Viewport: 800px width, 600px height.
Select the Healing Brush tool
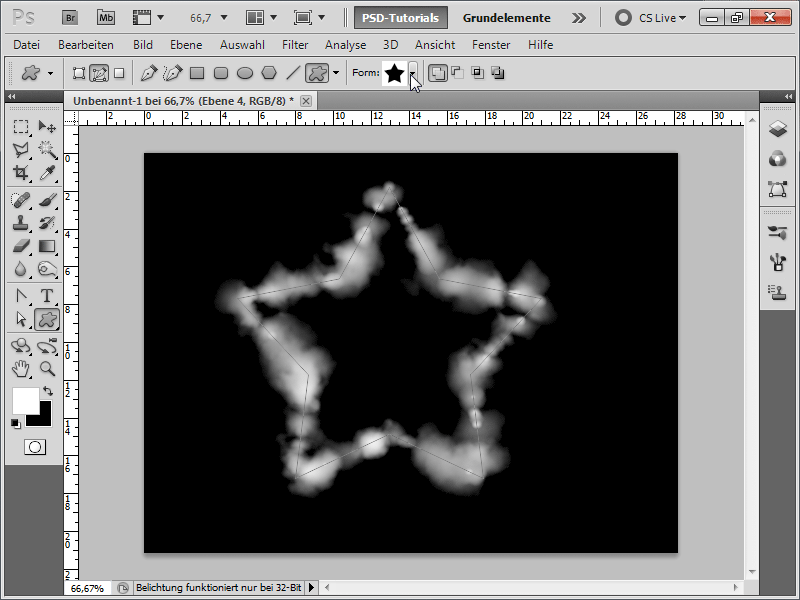click(x=21, y=199)
